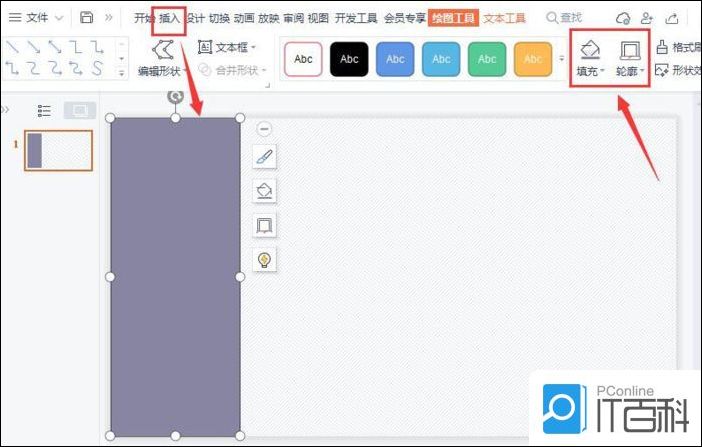
Task: Select the curved arrow connector shape
Action: point(55,68)
